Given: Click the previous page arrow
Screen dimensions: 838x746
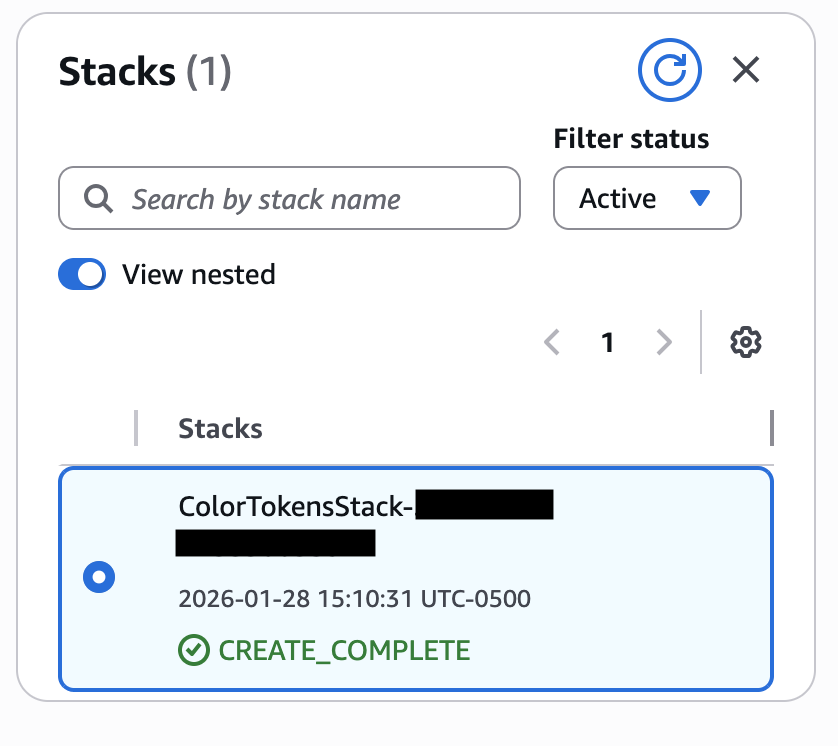Looking at the screenshot, I should tap(551, 342).
